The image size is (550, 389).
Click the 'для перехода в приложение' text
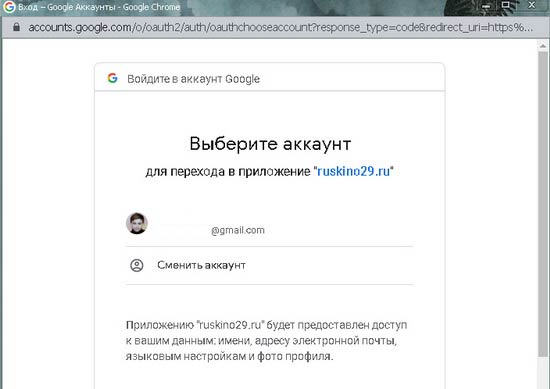coord(228,172)
